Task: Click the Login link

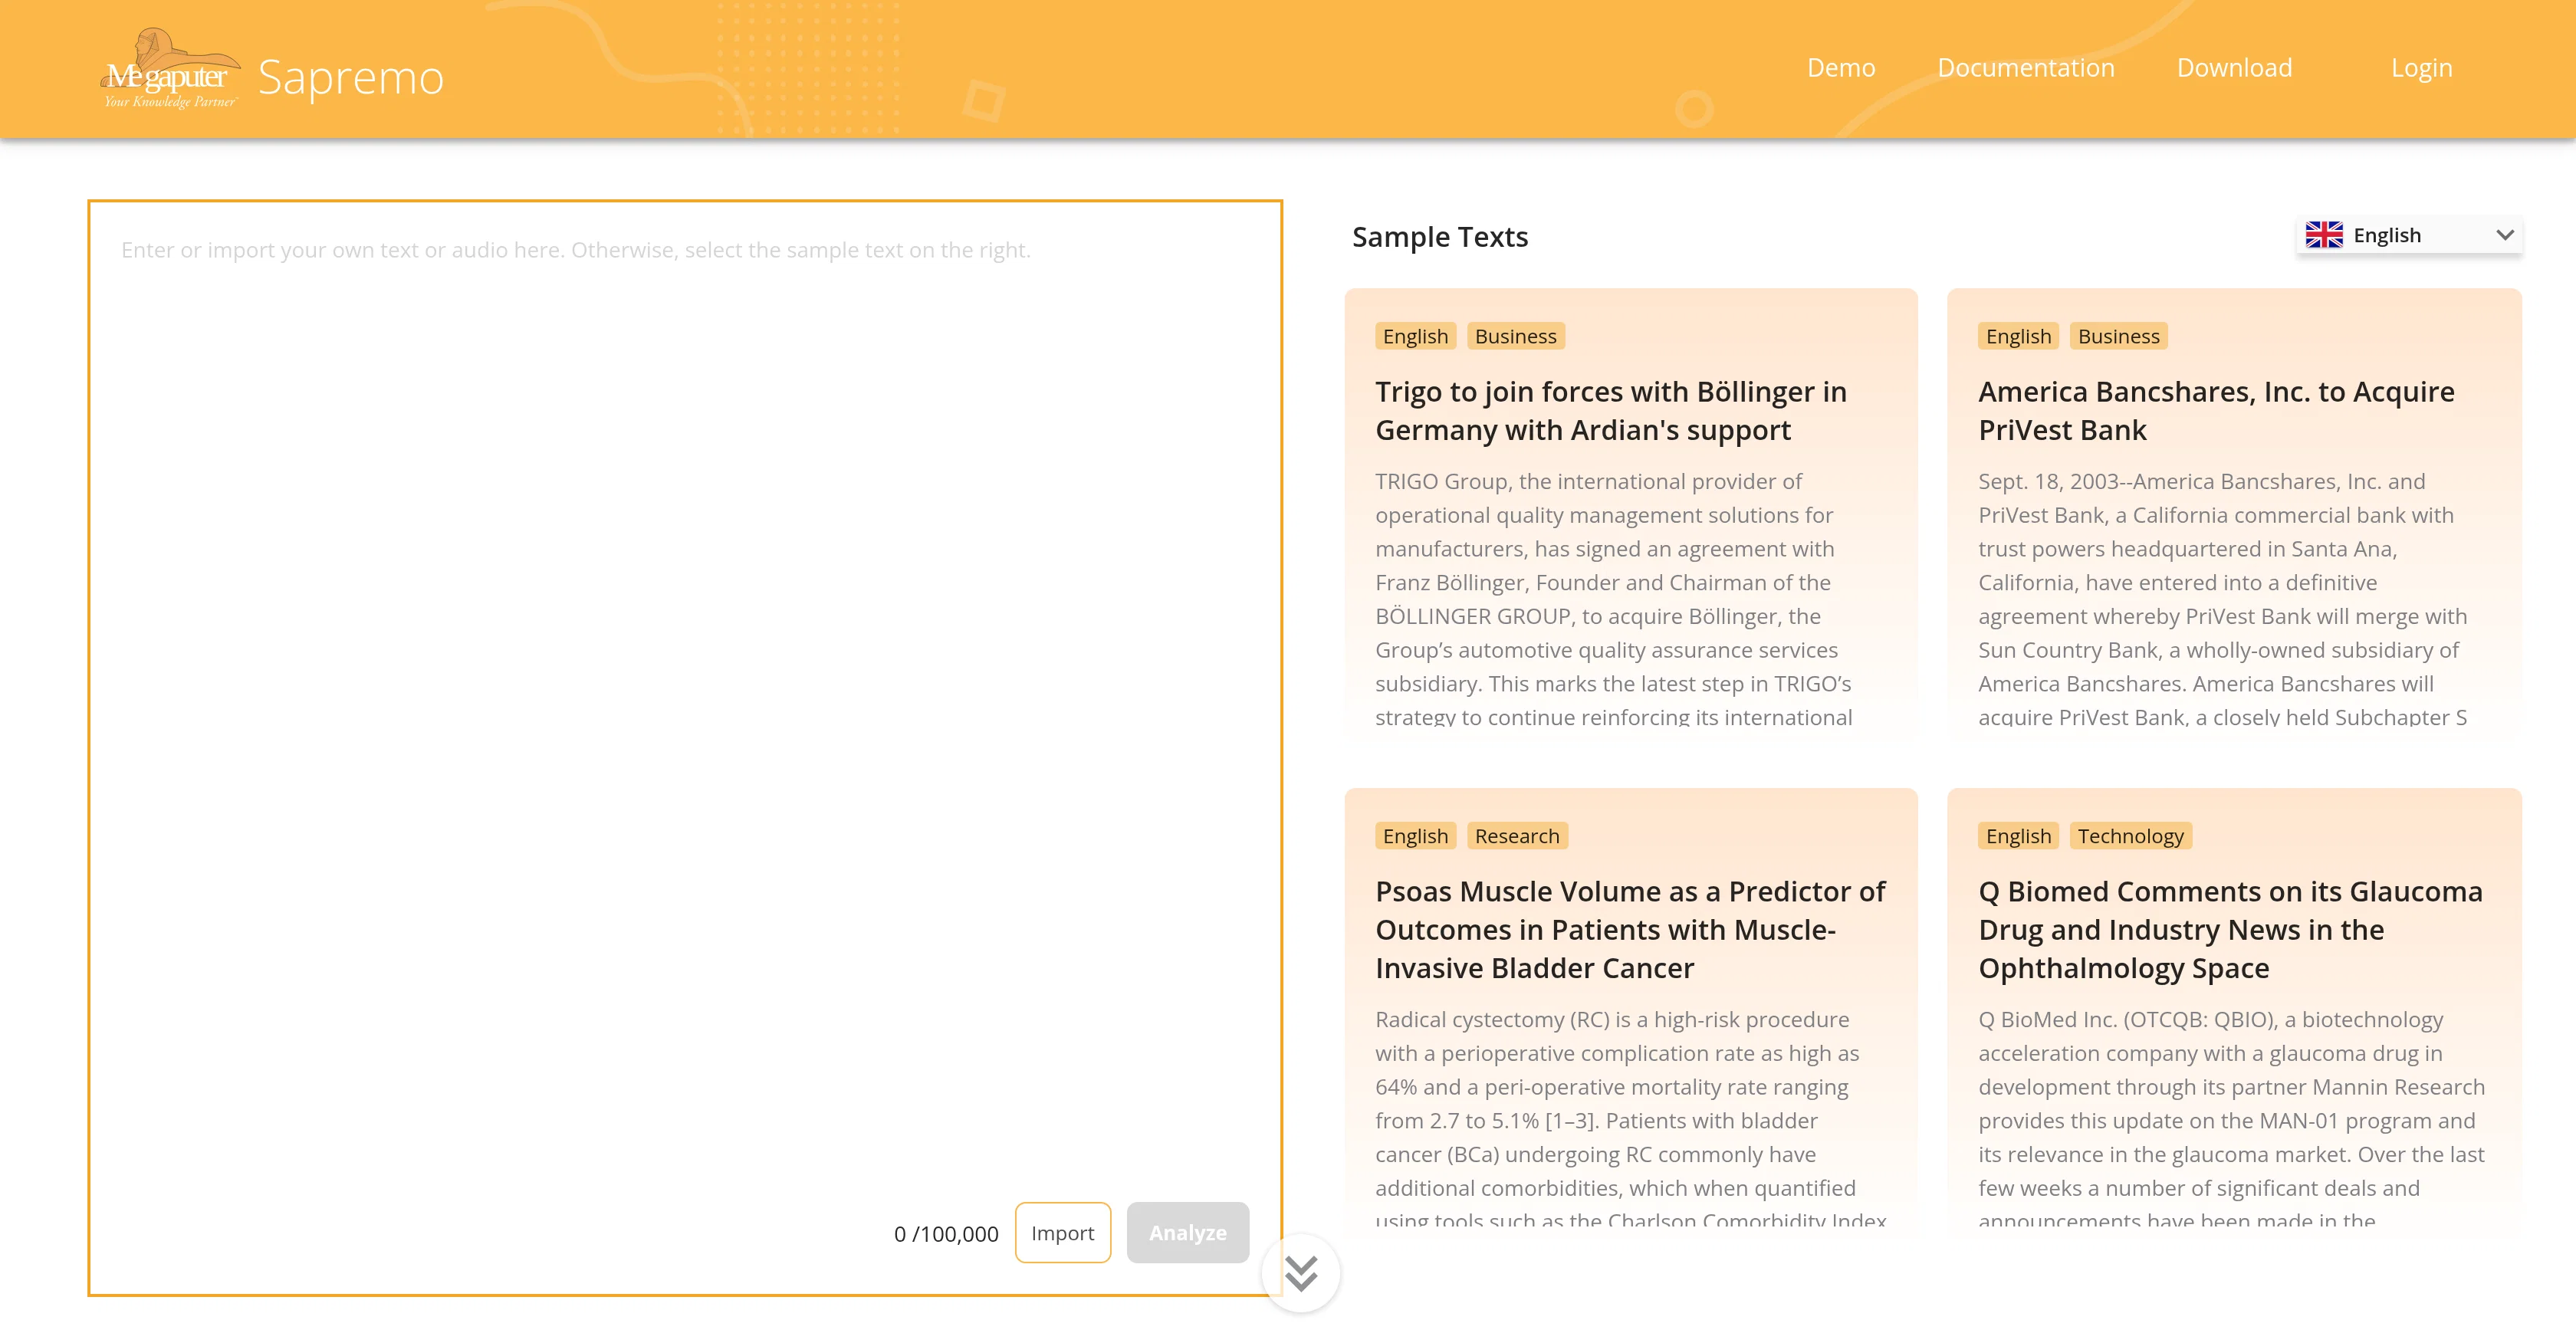Action: click(2421, 68)
